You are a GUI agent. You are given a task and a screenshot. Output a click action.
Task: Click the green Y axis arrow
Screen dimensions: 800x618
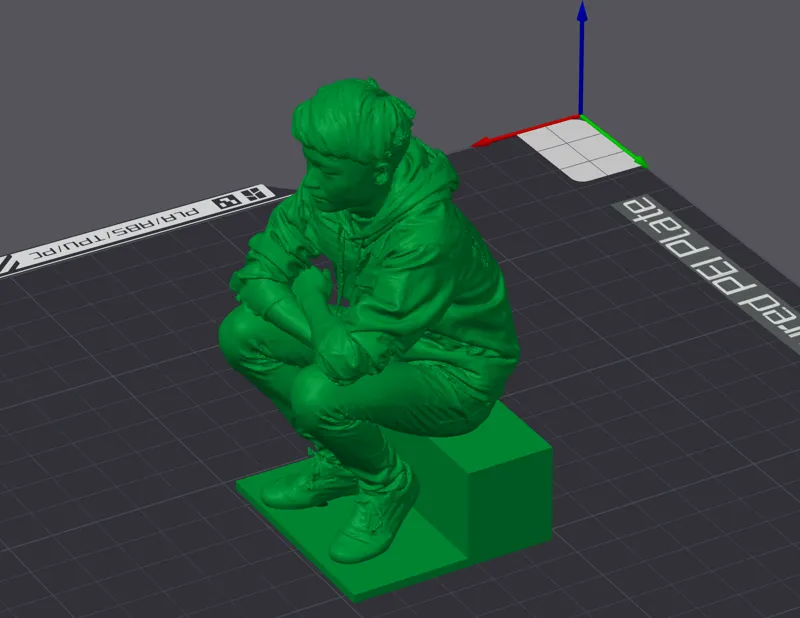[614, 142]
